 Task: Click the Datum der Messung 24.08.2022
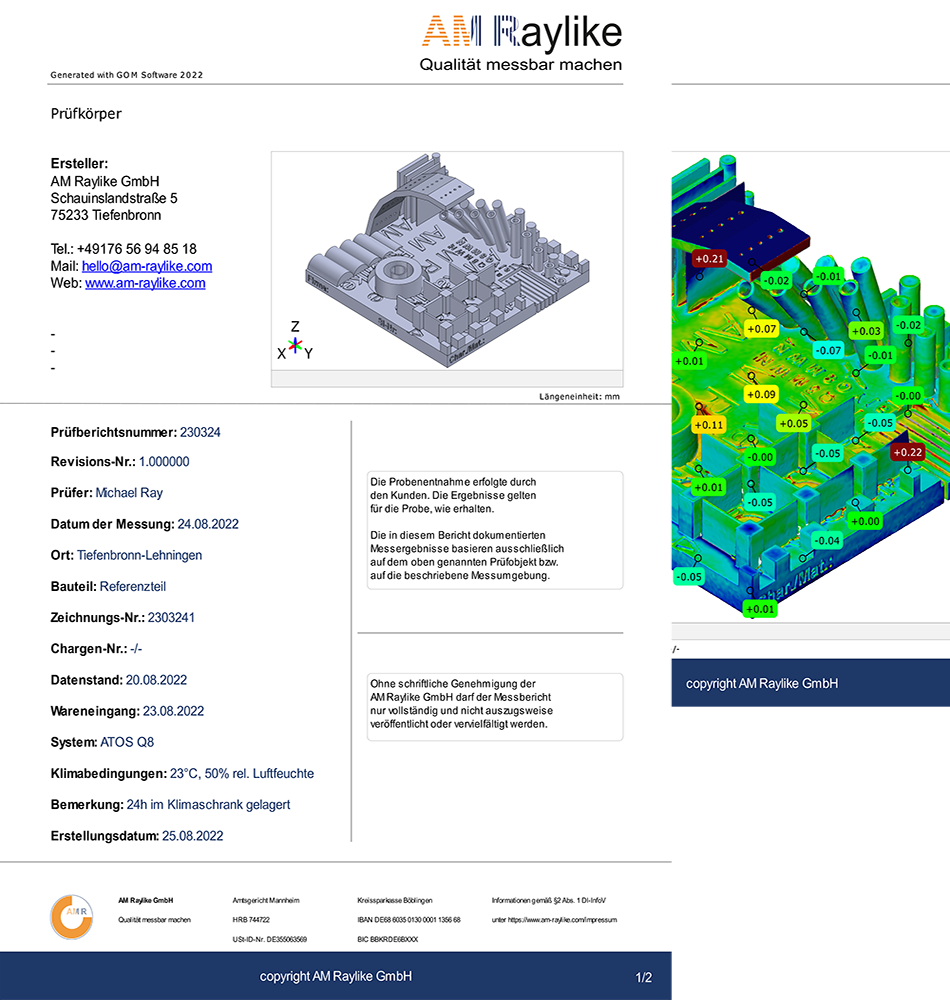tap(208, 524)
